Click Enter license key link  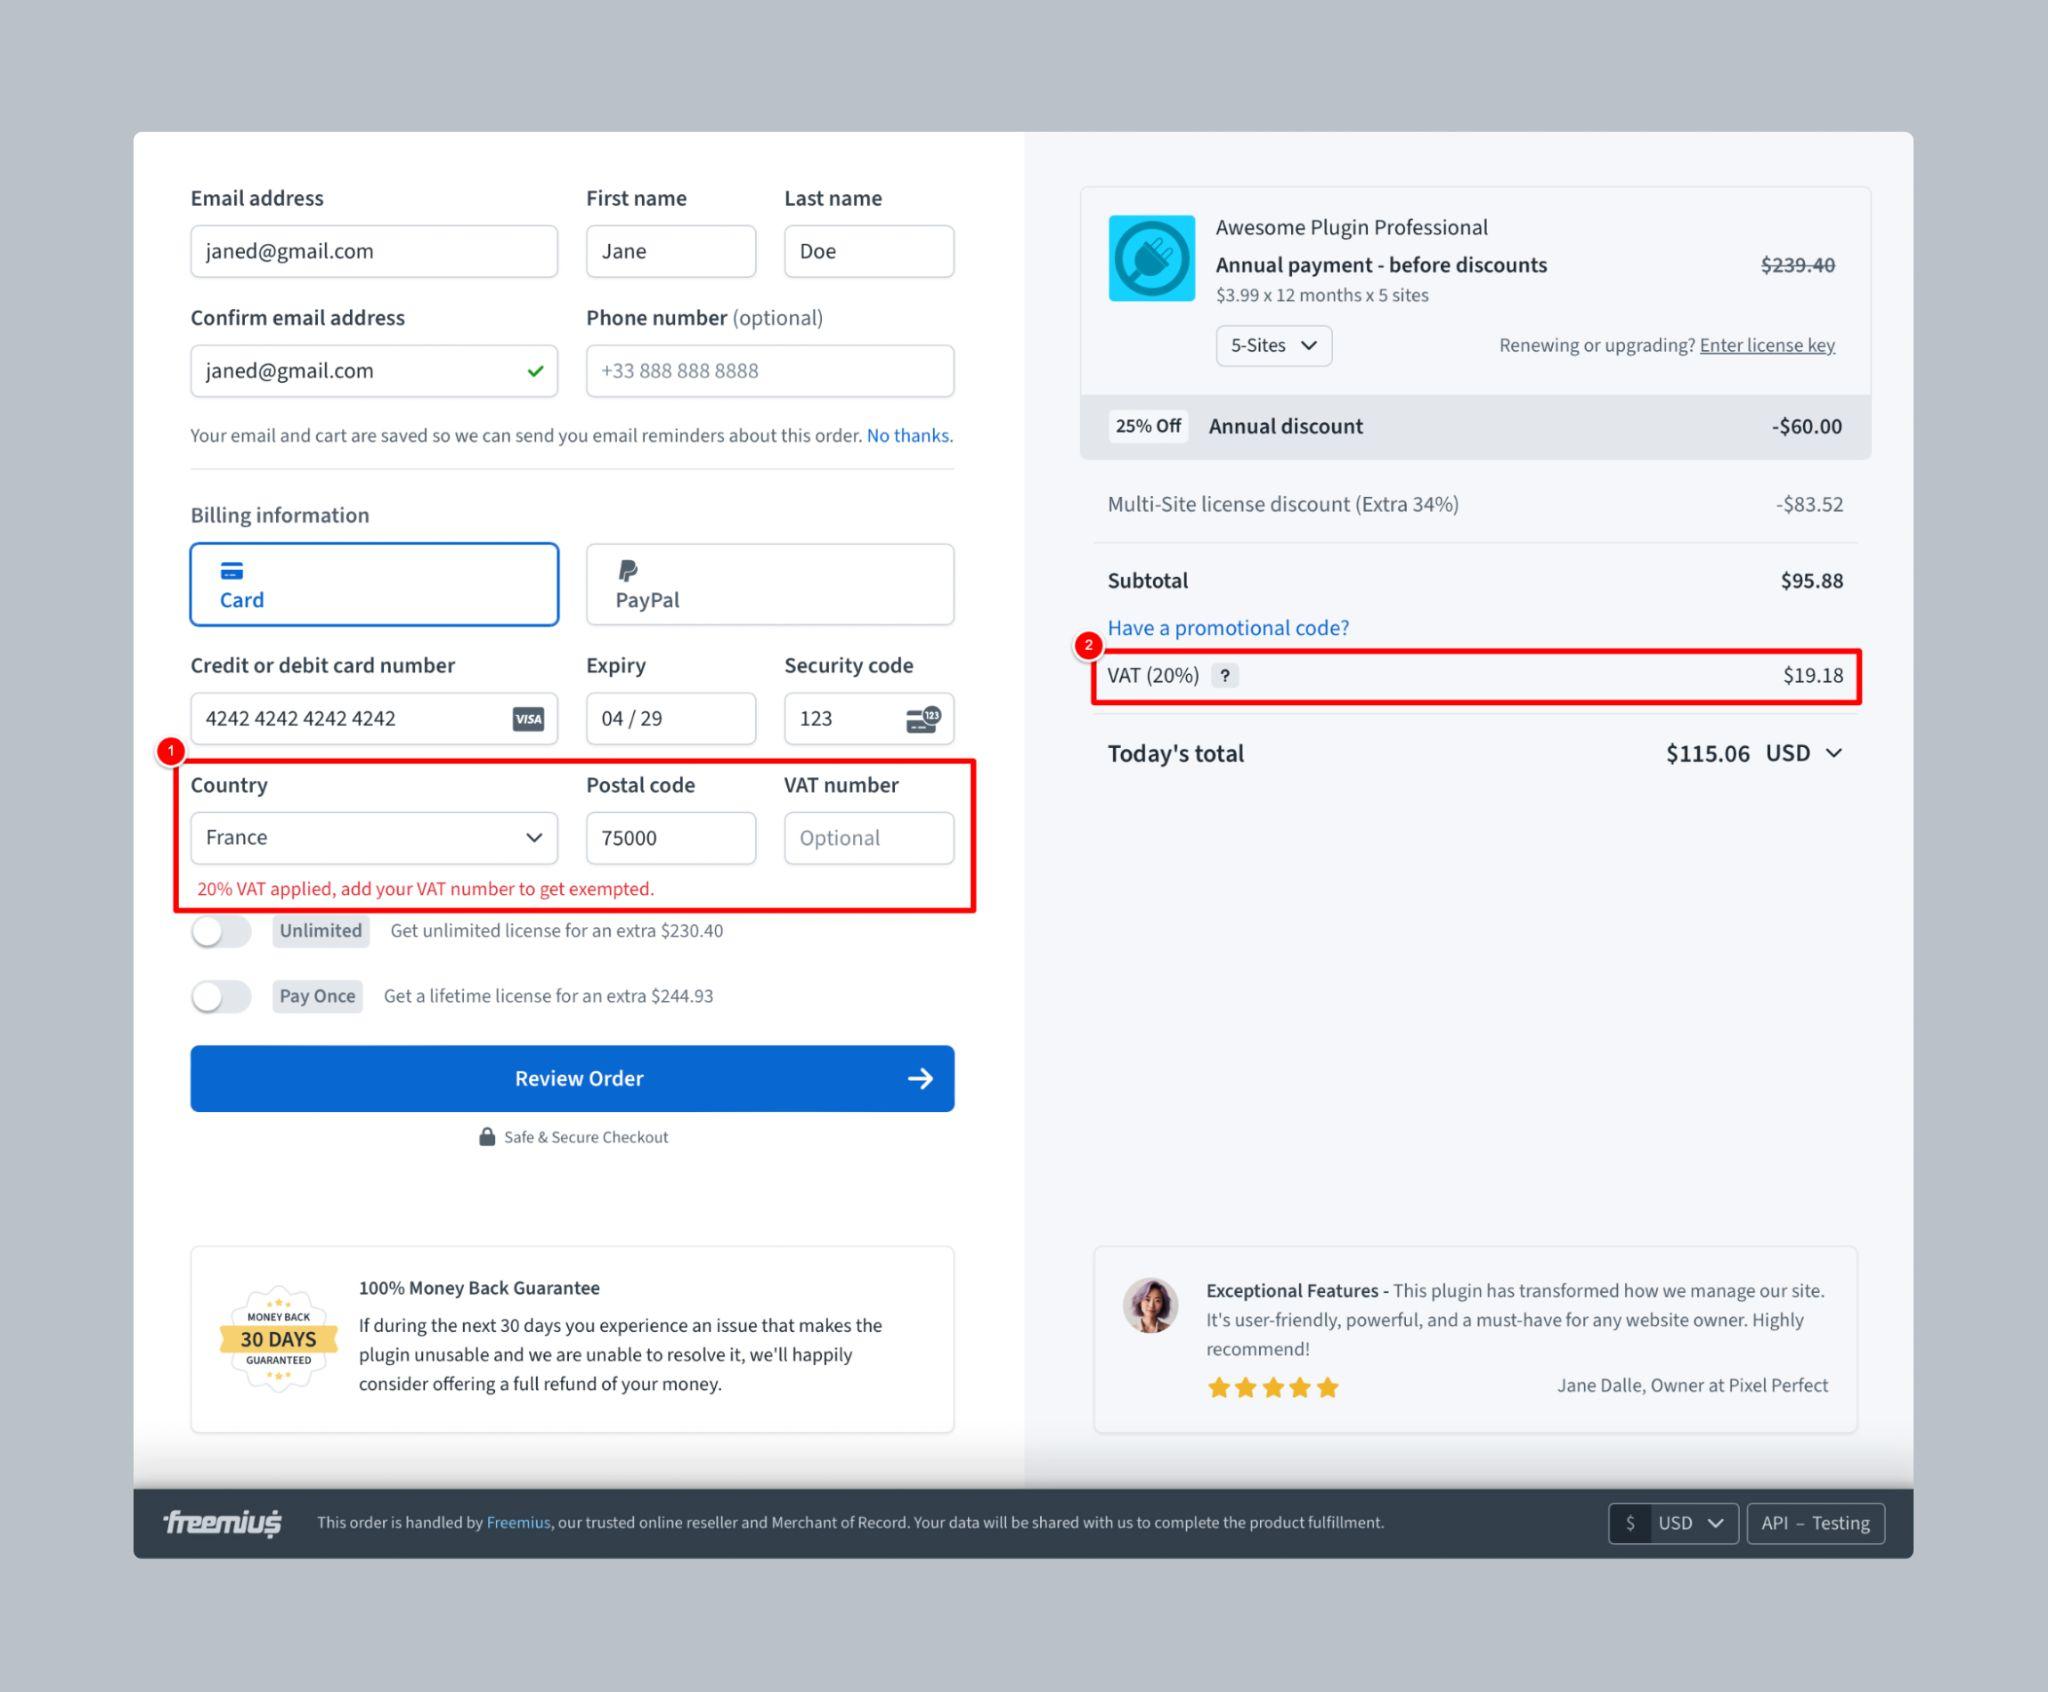1767,345
